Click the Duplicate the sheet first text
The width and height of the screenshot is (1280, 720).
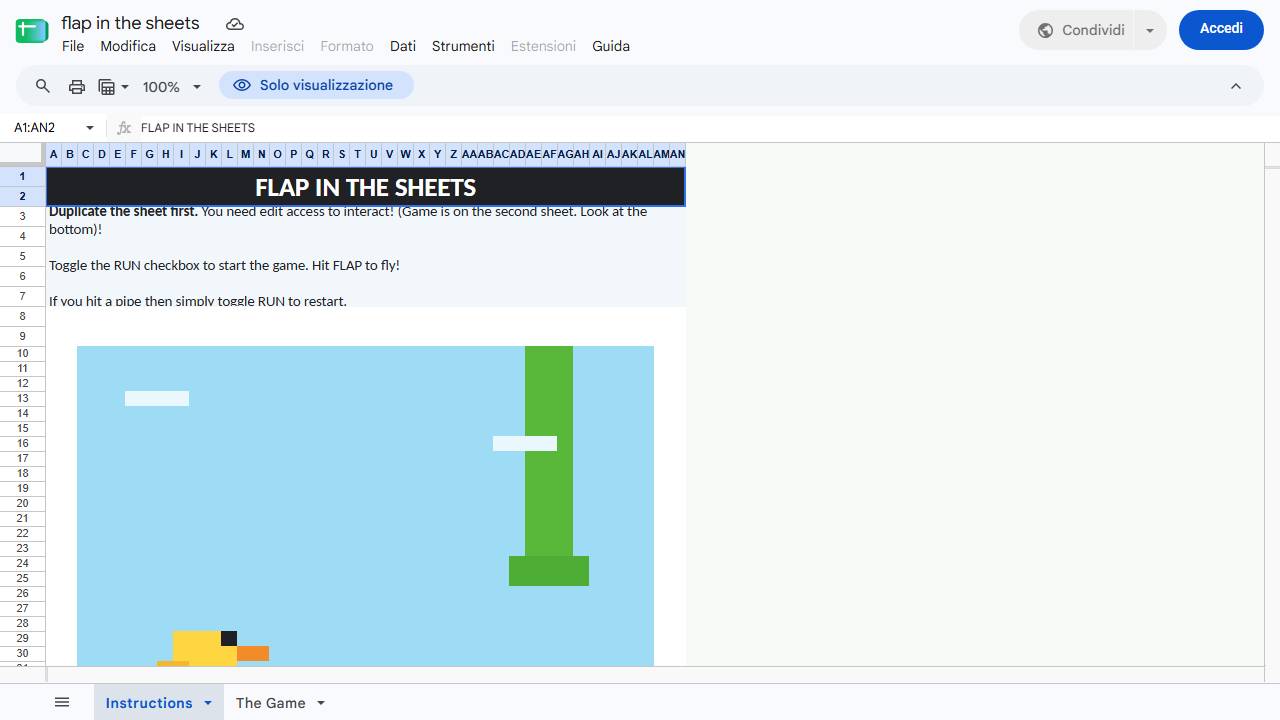pos(123,212)
